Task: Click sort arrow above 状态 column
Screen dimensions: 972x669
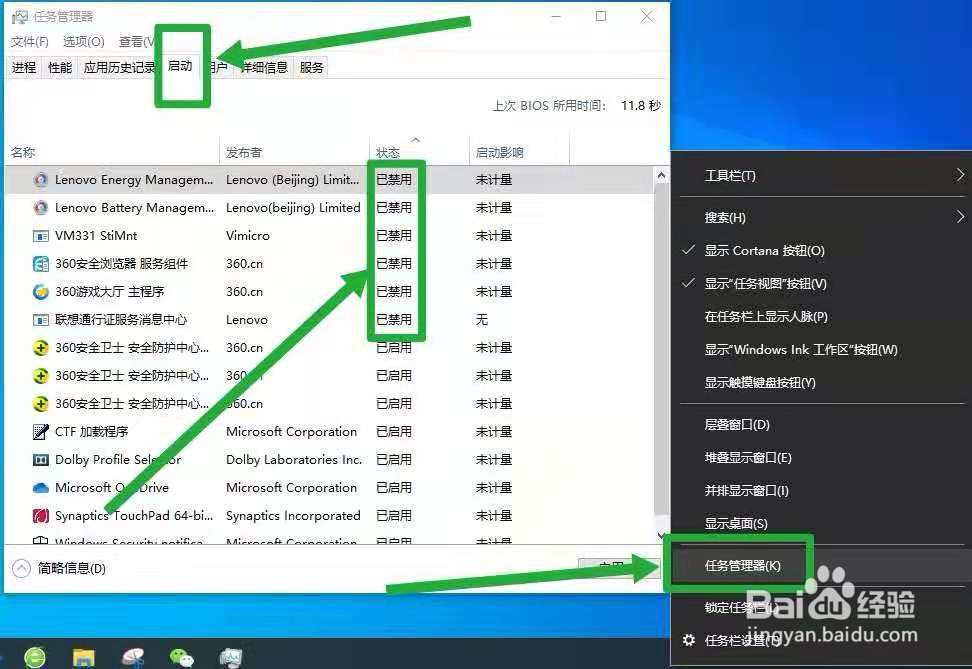Action: pos(416,140)
